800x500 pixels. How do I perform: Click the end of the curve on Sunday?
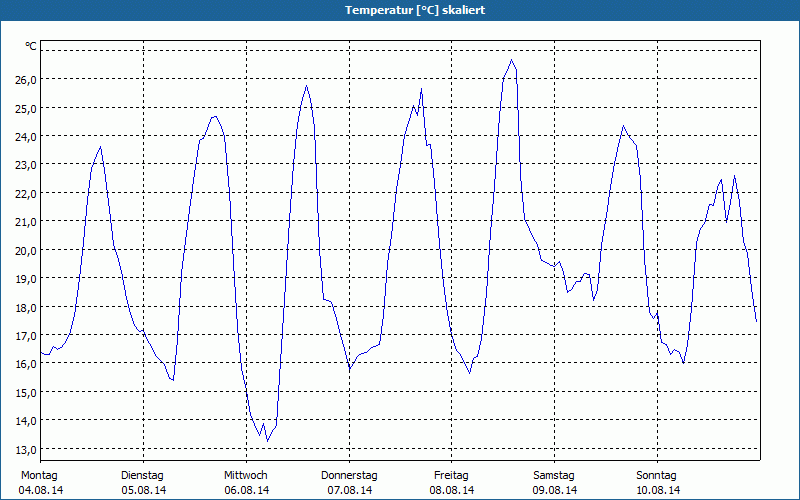pos(757,321)
